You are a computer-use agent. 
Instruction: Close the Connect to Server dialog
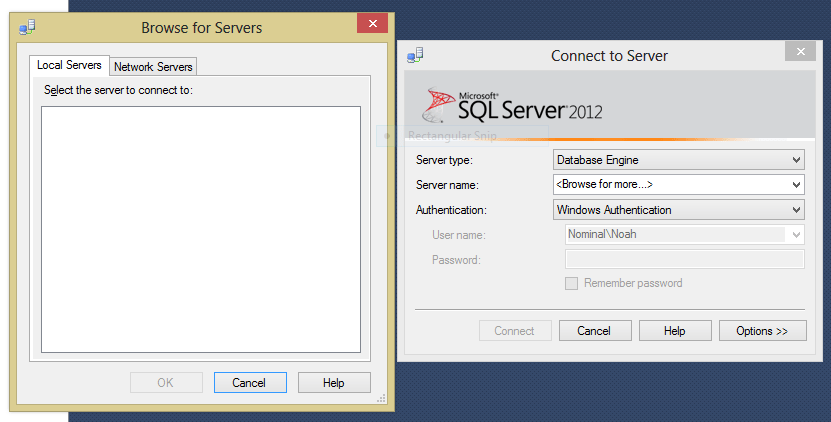[800, 51]
